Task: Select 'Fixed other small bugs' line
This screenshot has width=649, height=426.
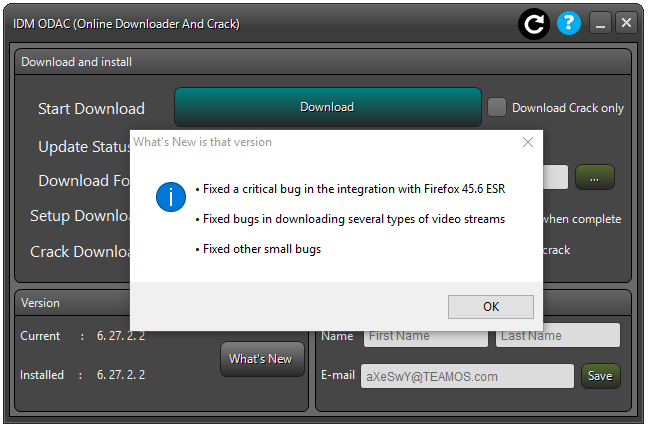Action: point(258,249)
